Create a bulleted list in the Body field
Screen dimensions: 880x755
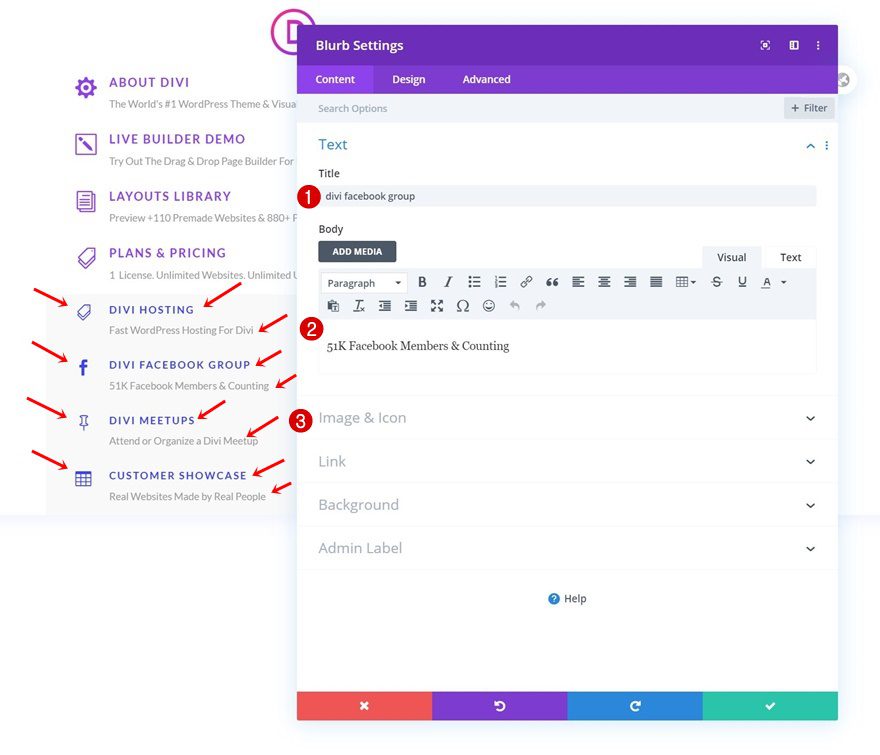(x=474, y=281)
